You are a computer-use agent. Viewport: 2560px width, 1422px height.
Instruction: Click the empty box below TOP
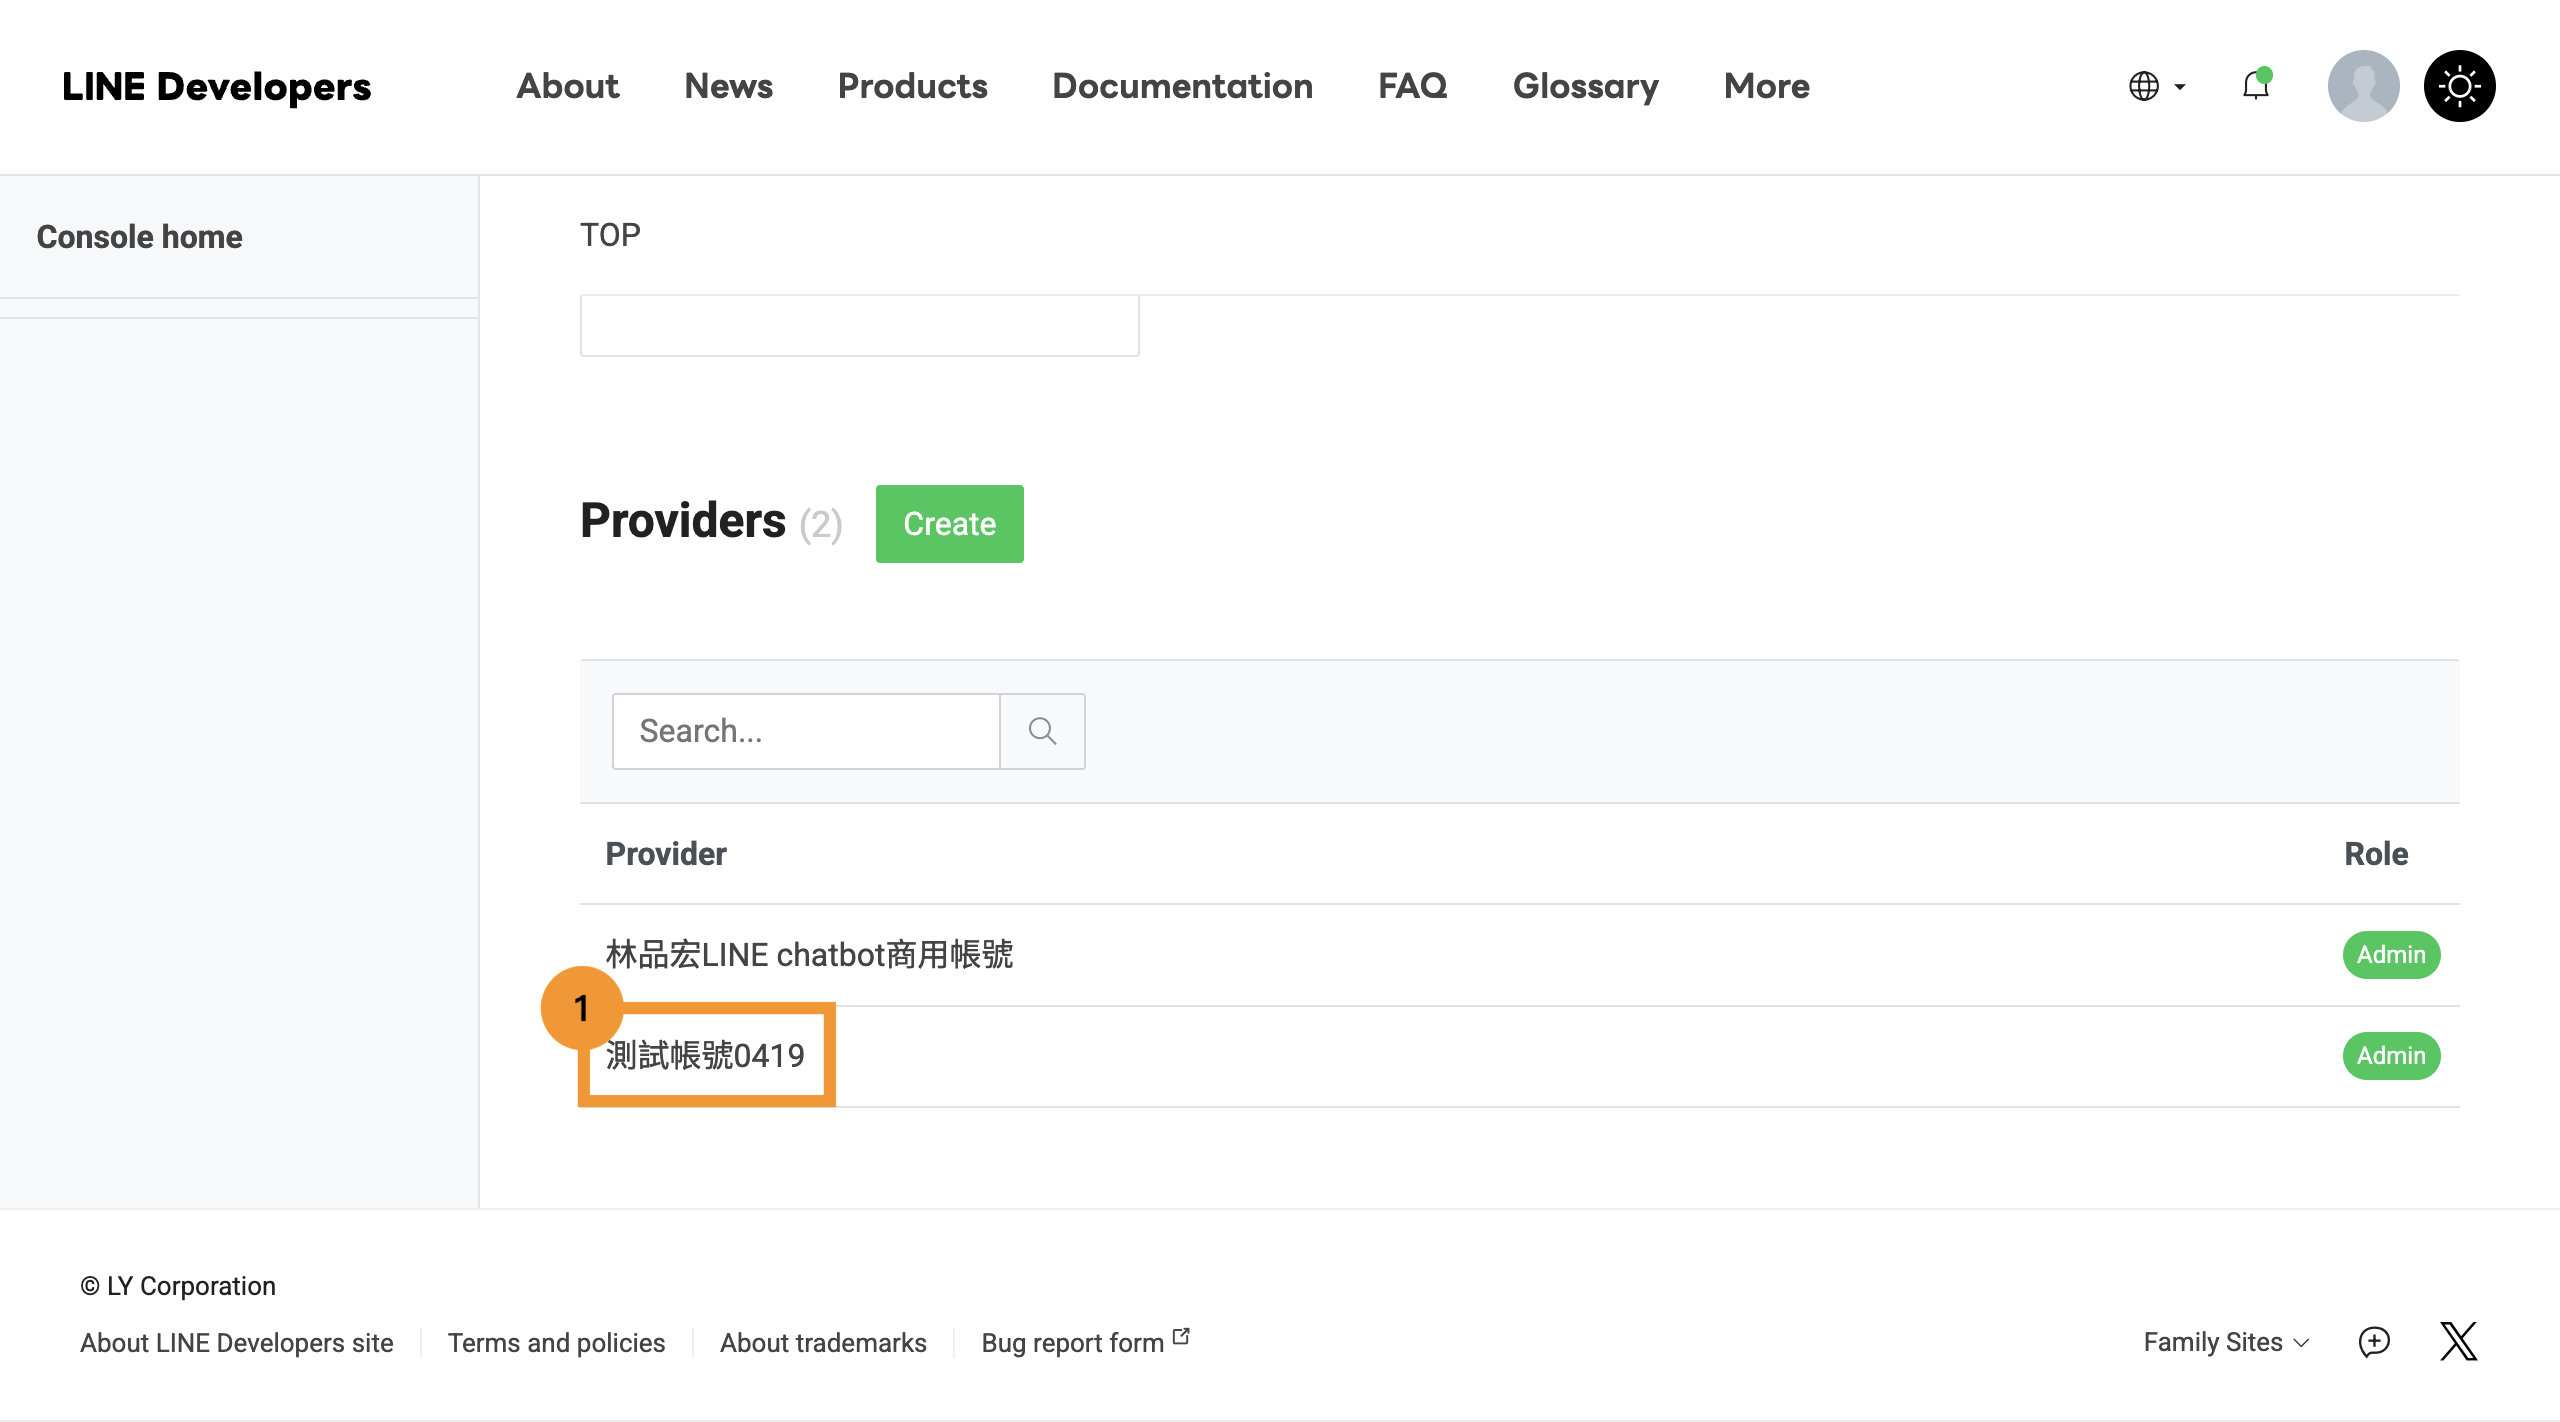click(x=859, y=325)
